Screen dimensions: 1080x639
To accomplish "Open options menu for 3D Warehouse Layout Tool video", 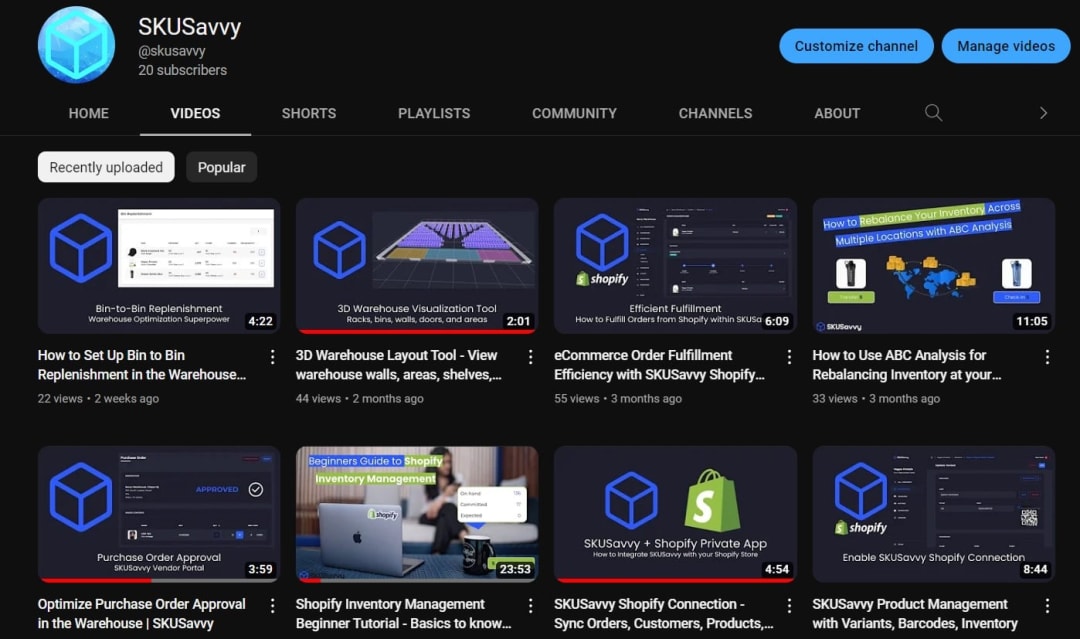I will 530,357.
